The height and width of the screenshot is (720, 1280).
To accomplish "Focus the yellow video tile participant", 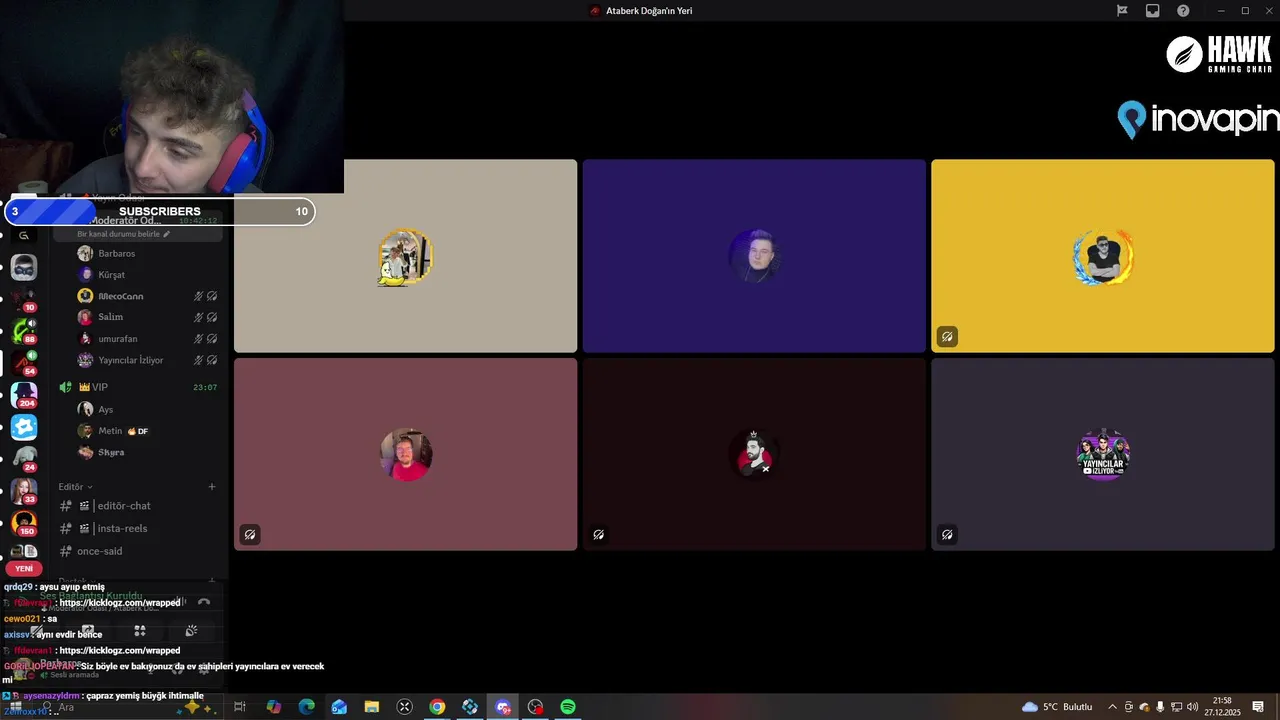I will pos(1103,256).
